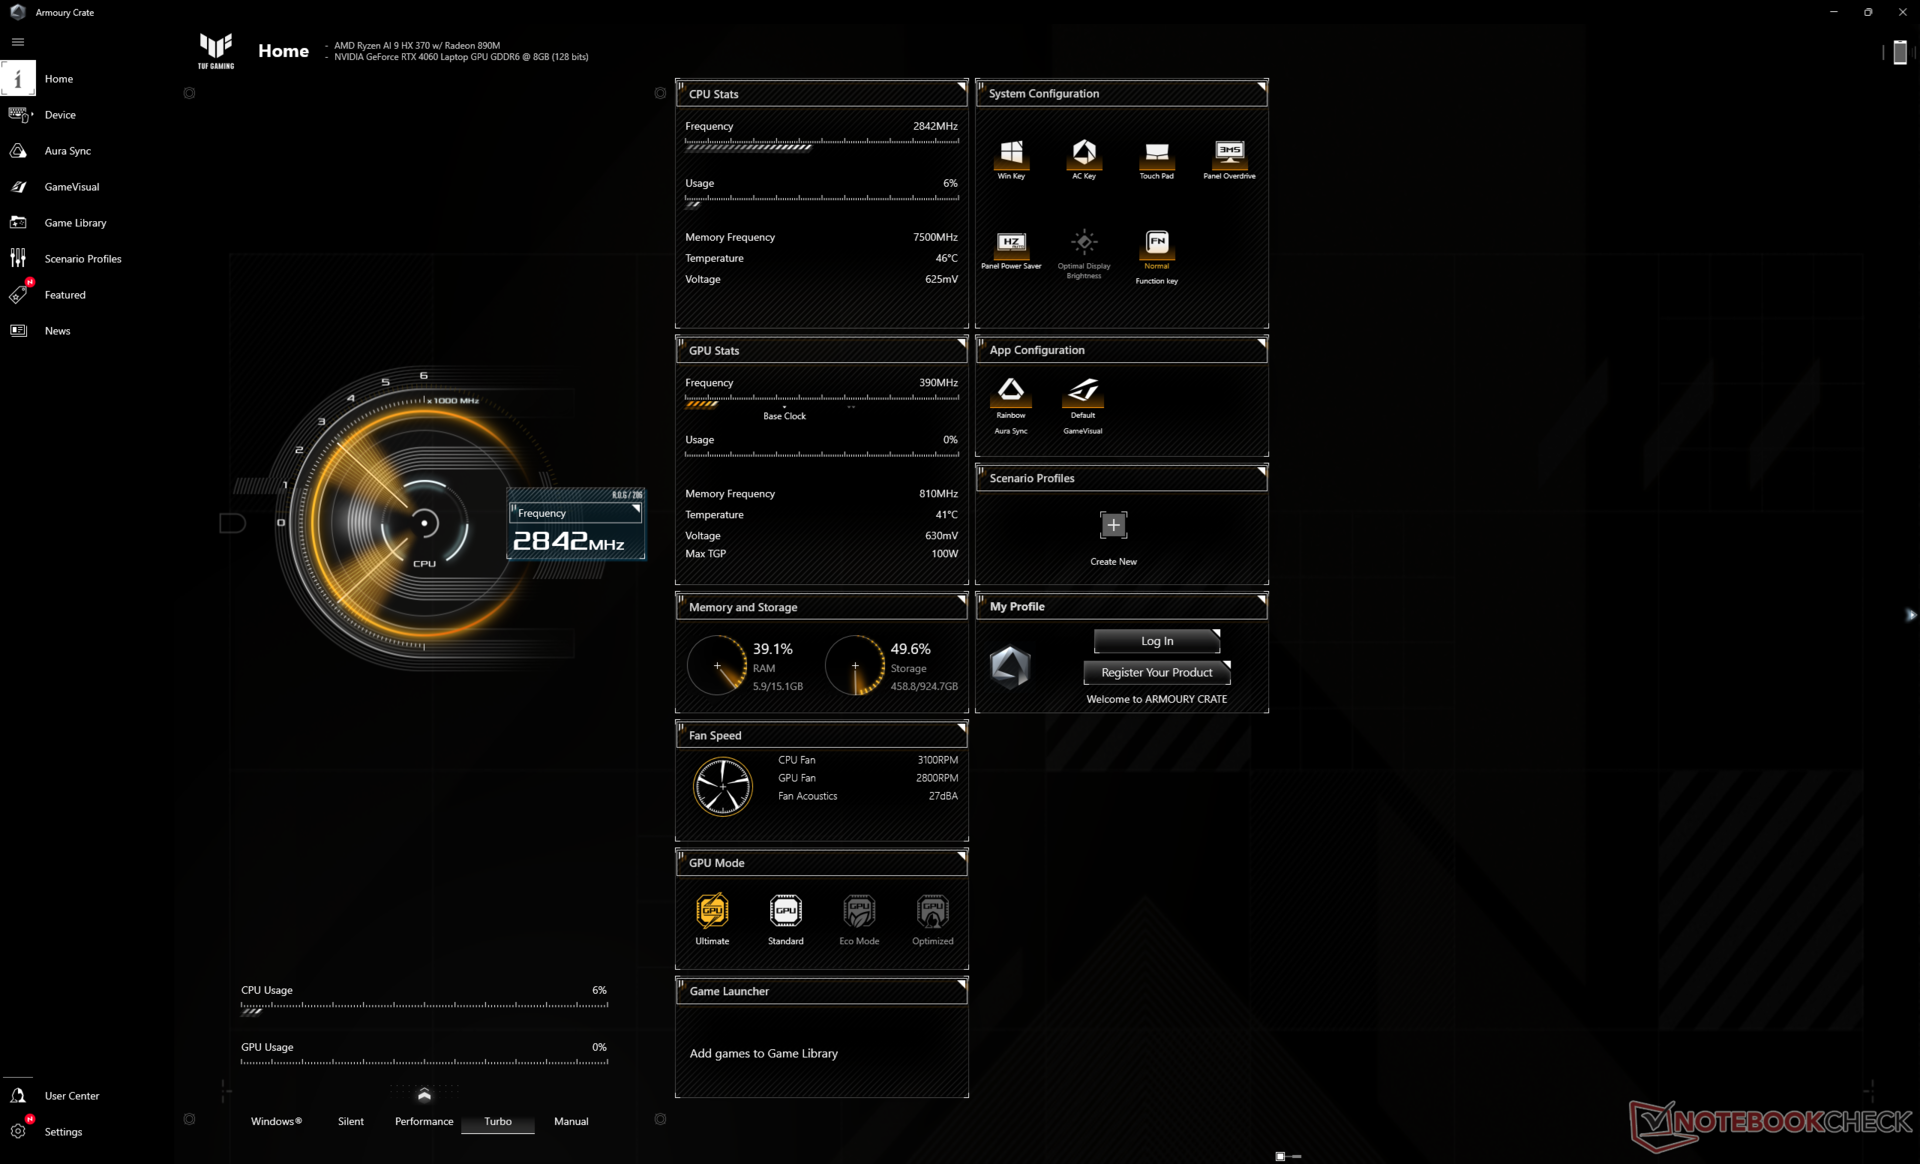Click the Log In button
The width and height of the screenshot is (1920, 1164).
tap(1156, 641)
